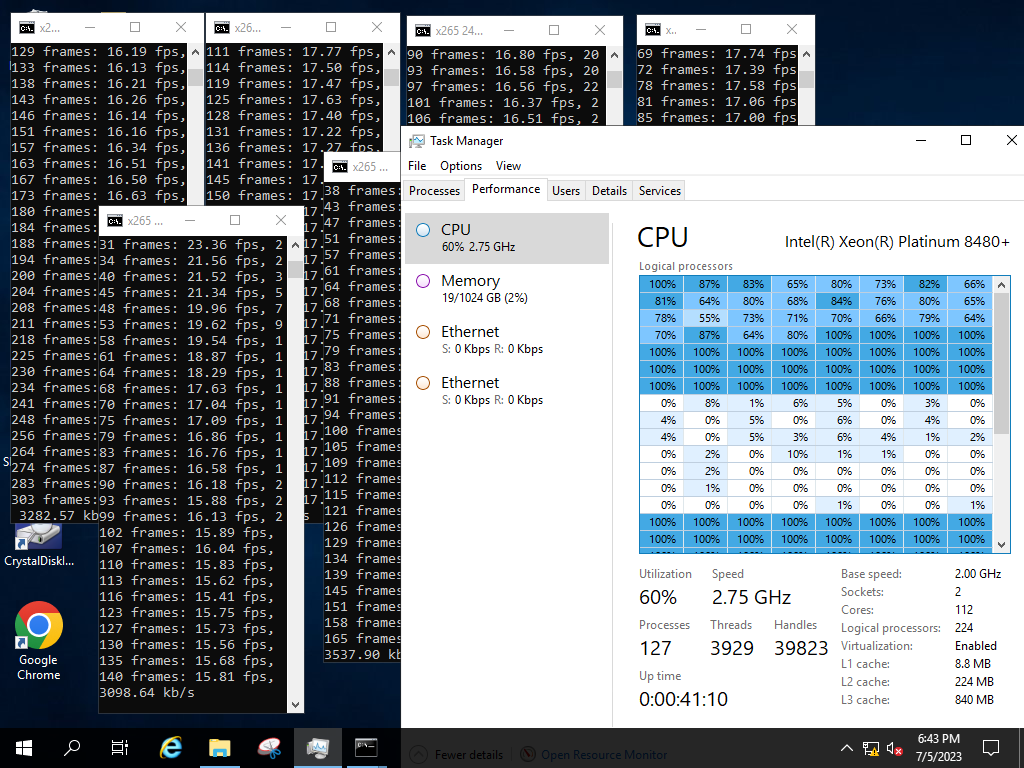
Task: Click the network status tray icon
Action: [x=871, y=748]
